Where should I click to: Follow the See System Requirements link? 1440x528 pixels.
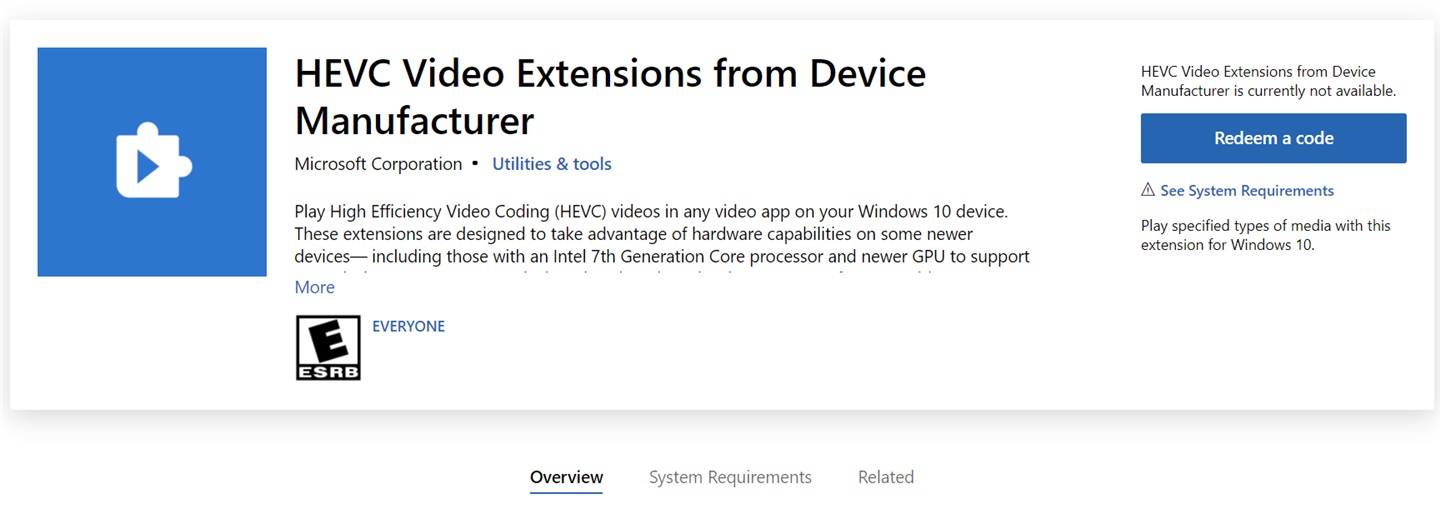click(1246, 191)
